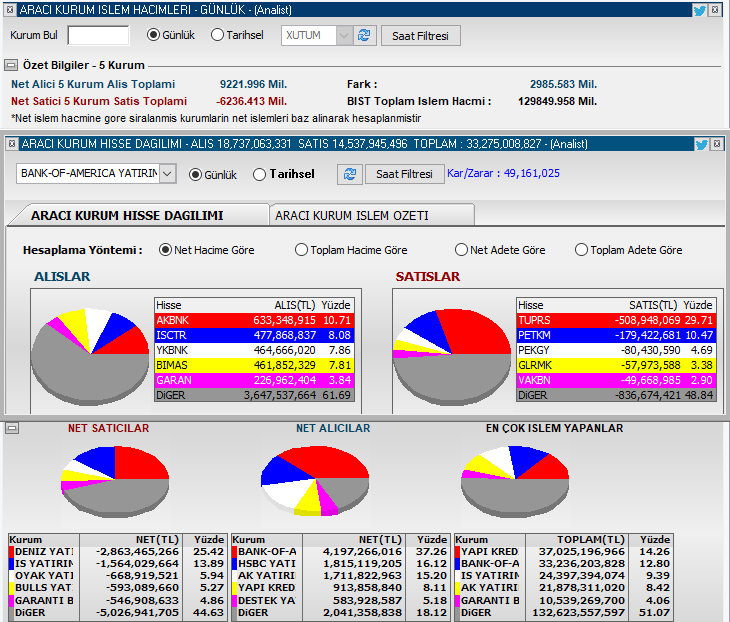730x622 pixels.
Task: Select TUPRS row in Satislar table
Action: click(616, 320)
